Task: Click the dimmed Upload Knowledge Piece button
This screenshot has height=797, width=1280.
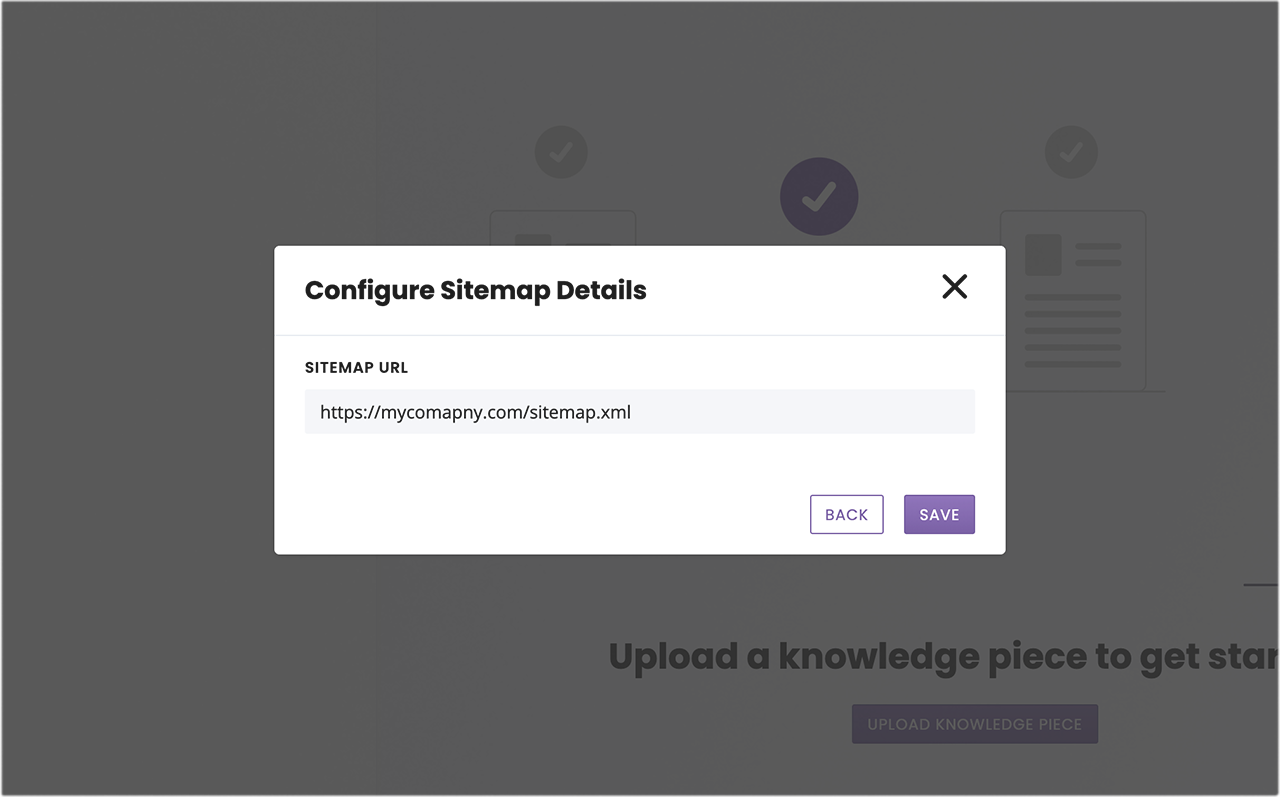Action: pos(975,724)
